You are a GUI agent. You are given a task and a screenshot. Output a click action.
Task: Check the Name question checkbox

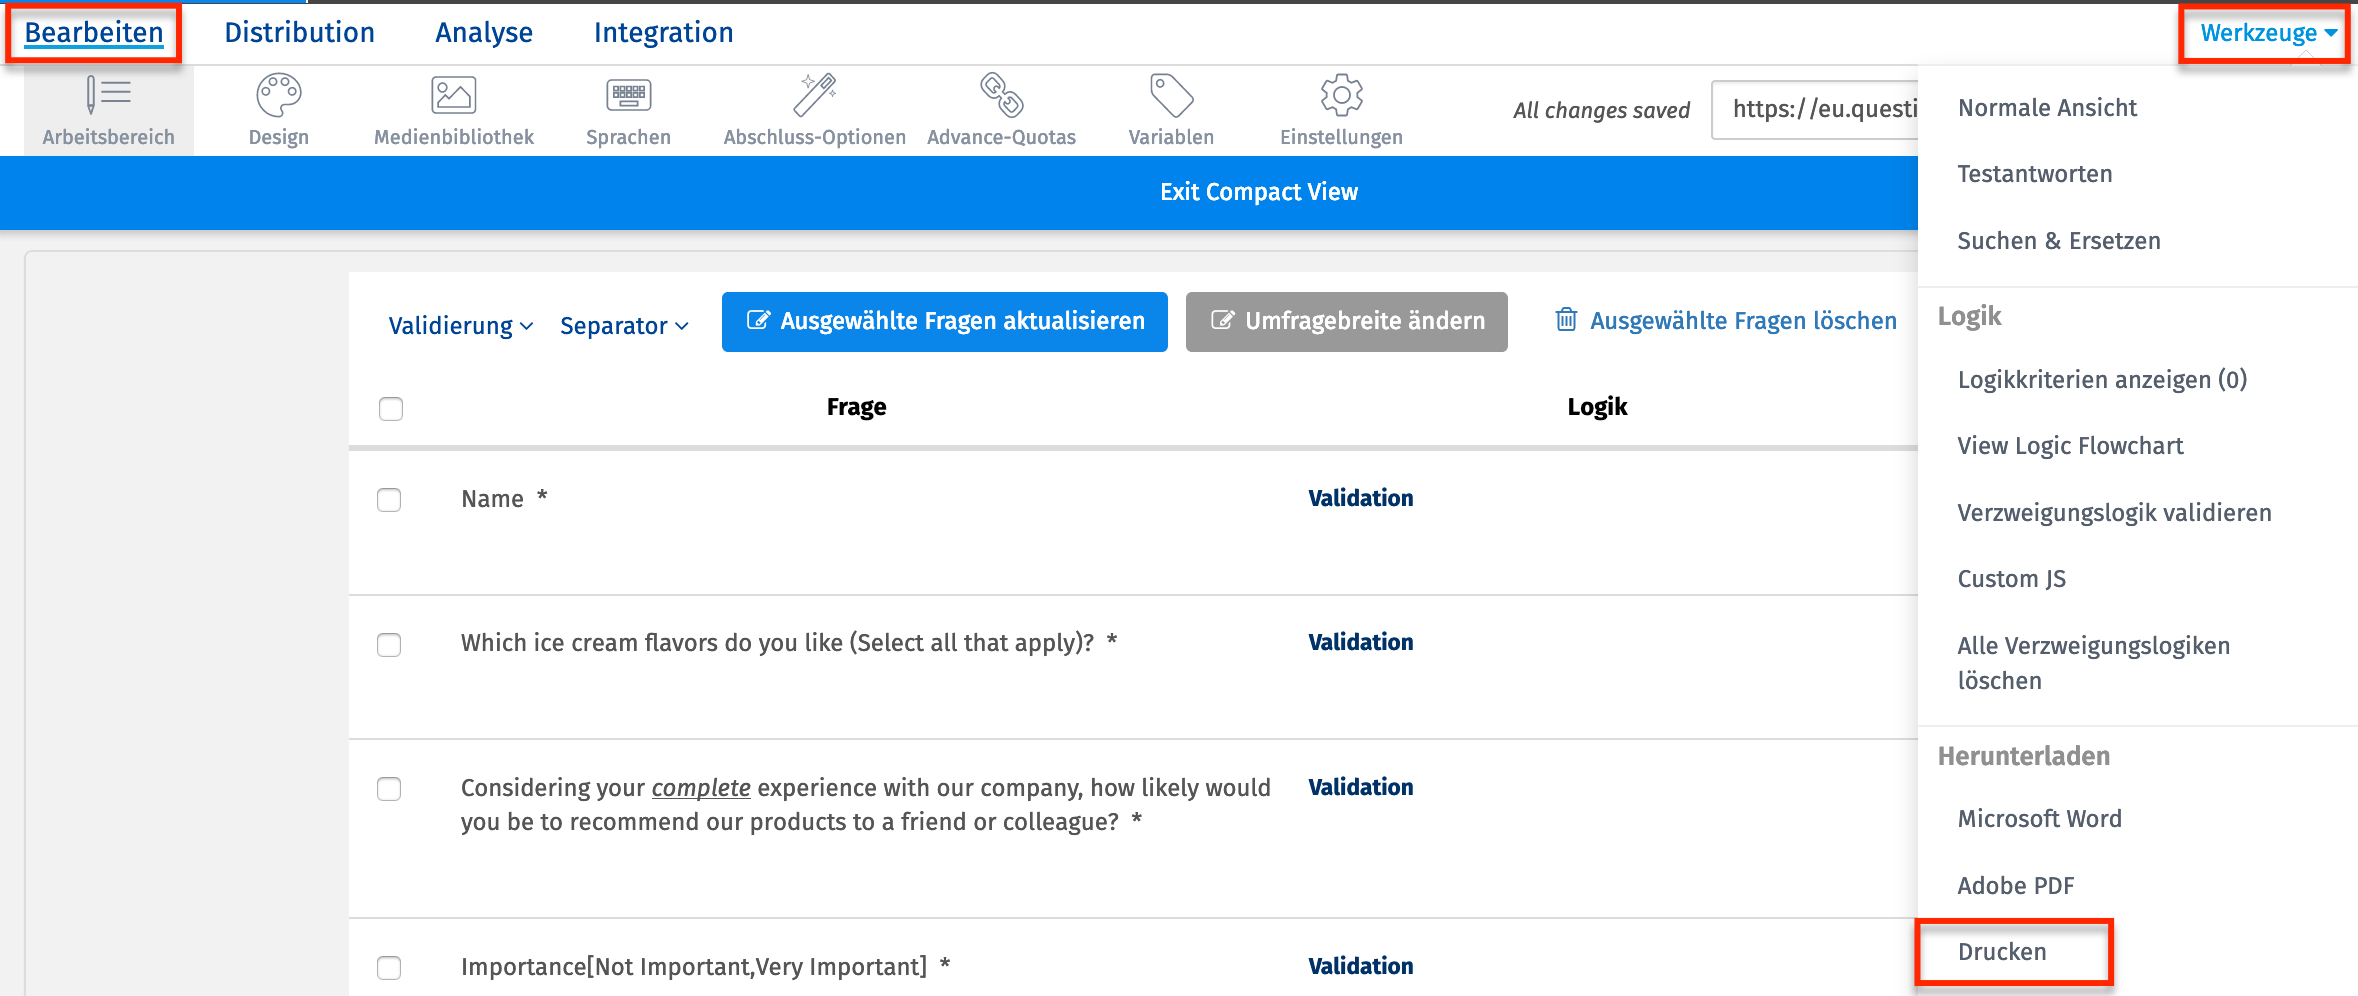point(389,500)
